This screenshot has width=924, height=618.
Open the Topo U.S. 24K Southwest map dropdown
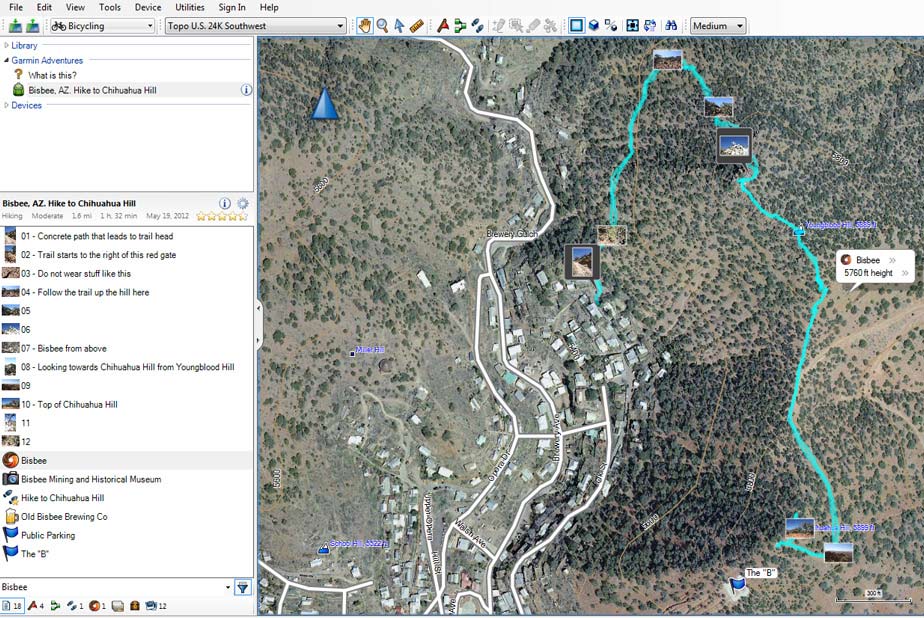[x=255, y=26]
